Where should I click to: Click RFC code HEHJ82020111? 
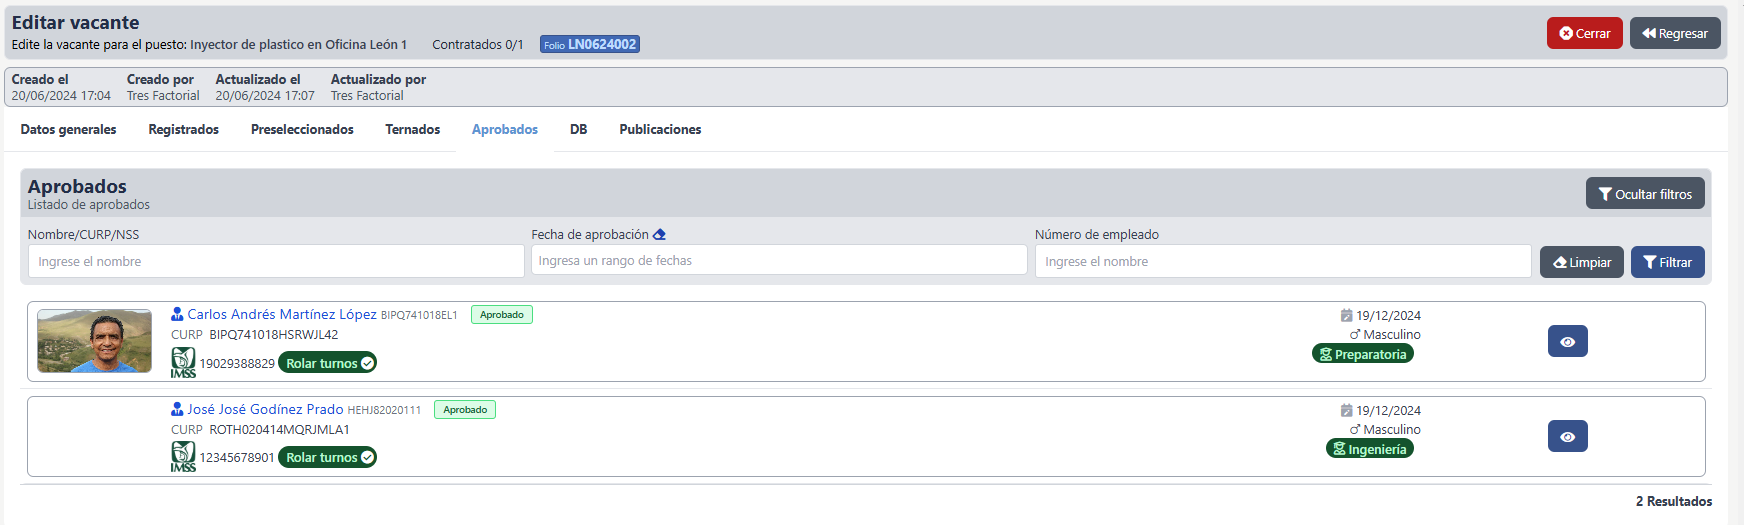coord(384,410)
